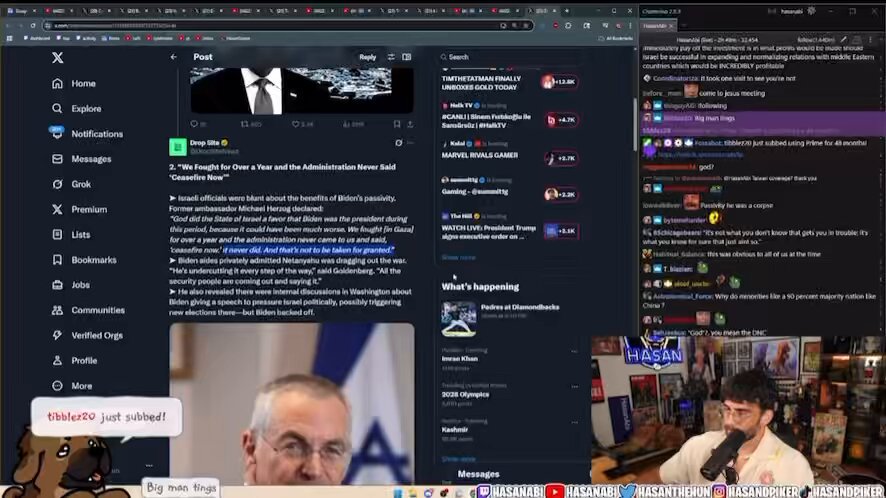
Task: Click the reply comment icon under image
Action: point(194,124)
